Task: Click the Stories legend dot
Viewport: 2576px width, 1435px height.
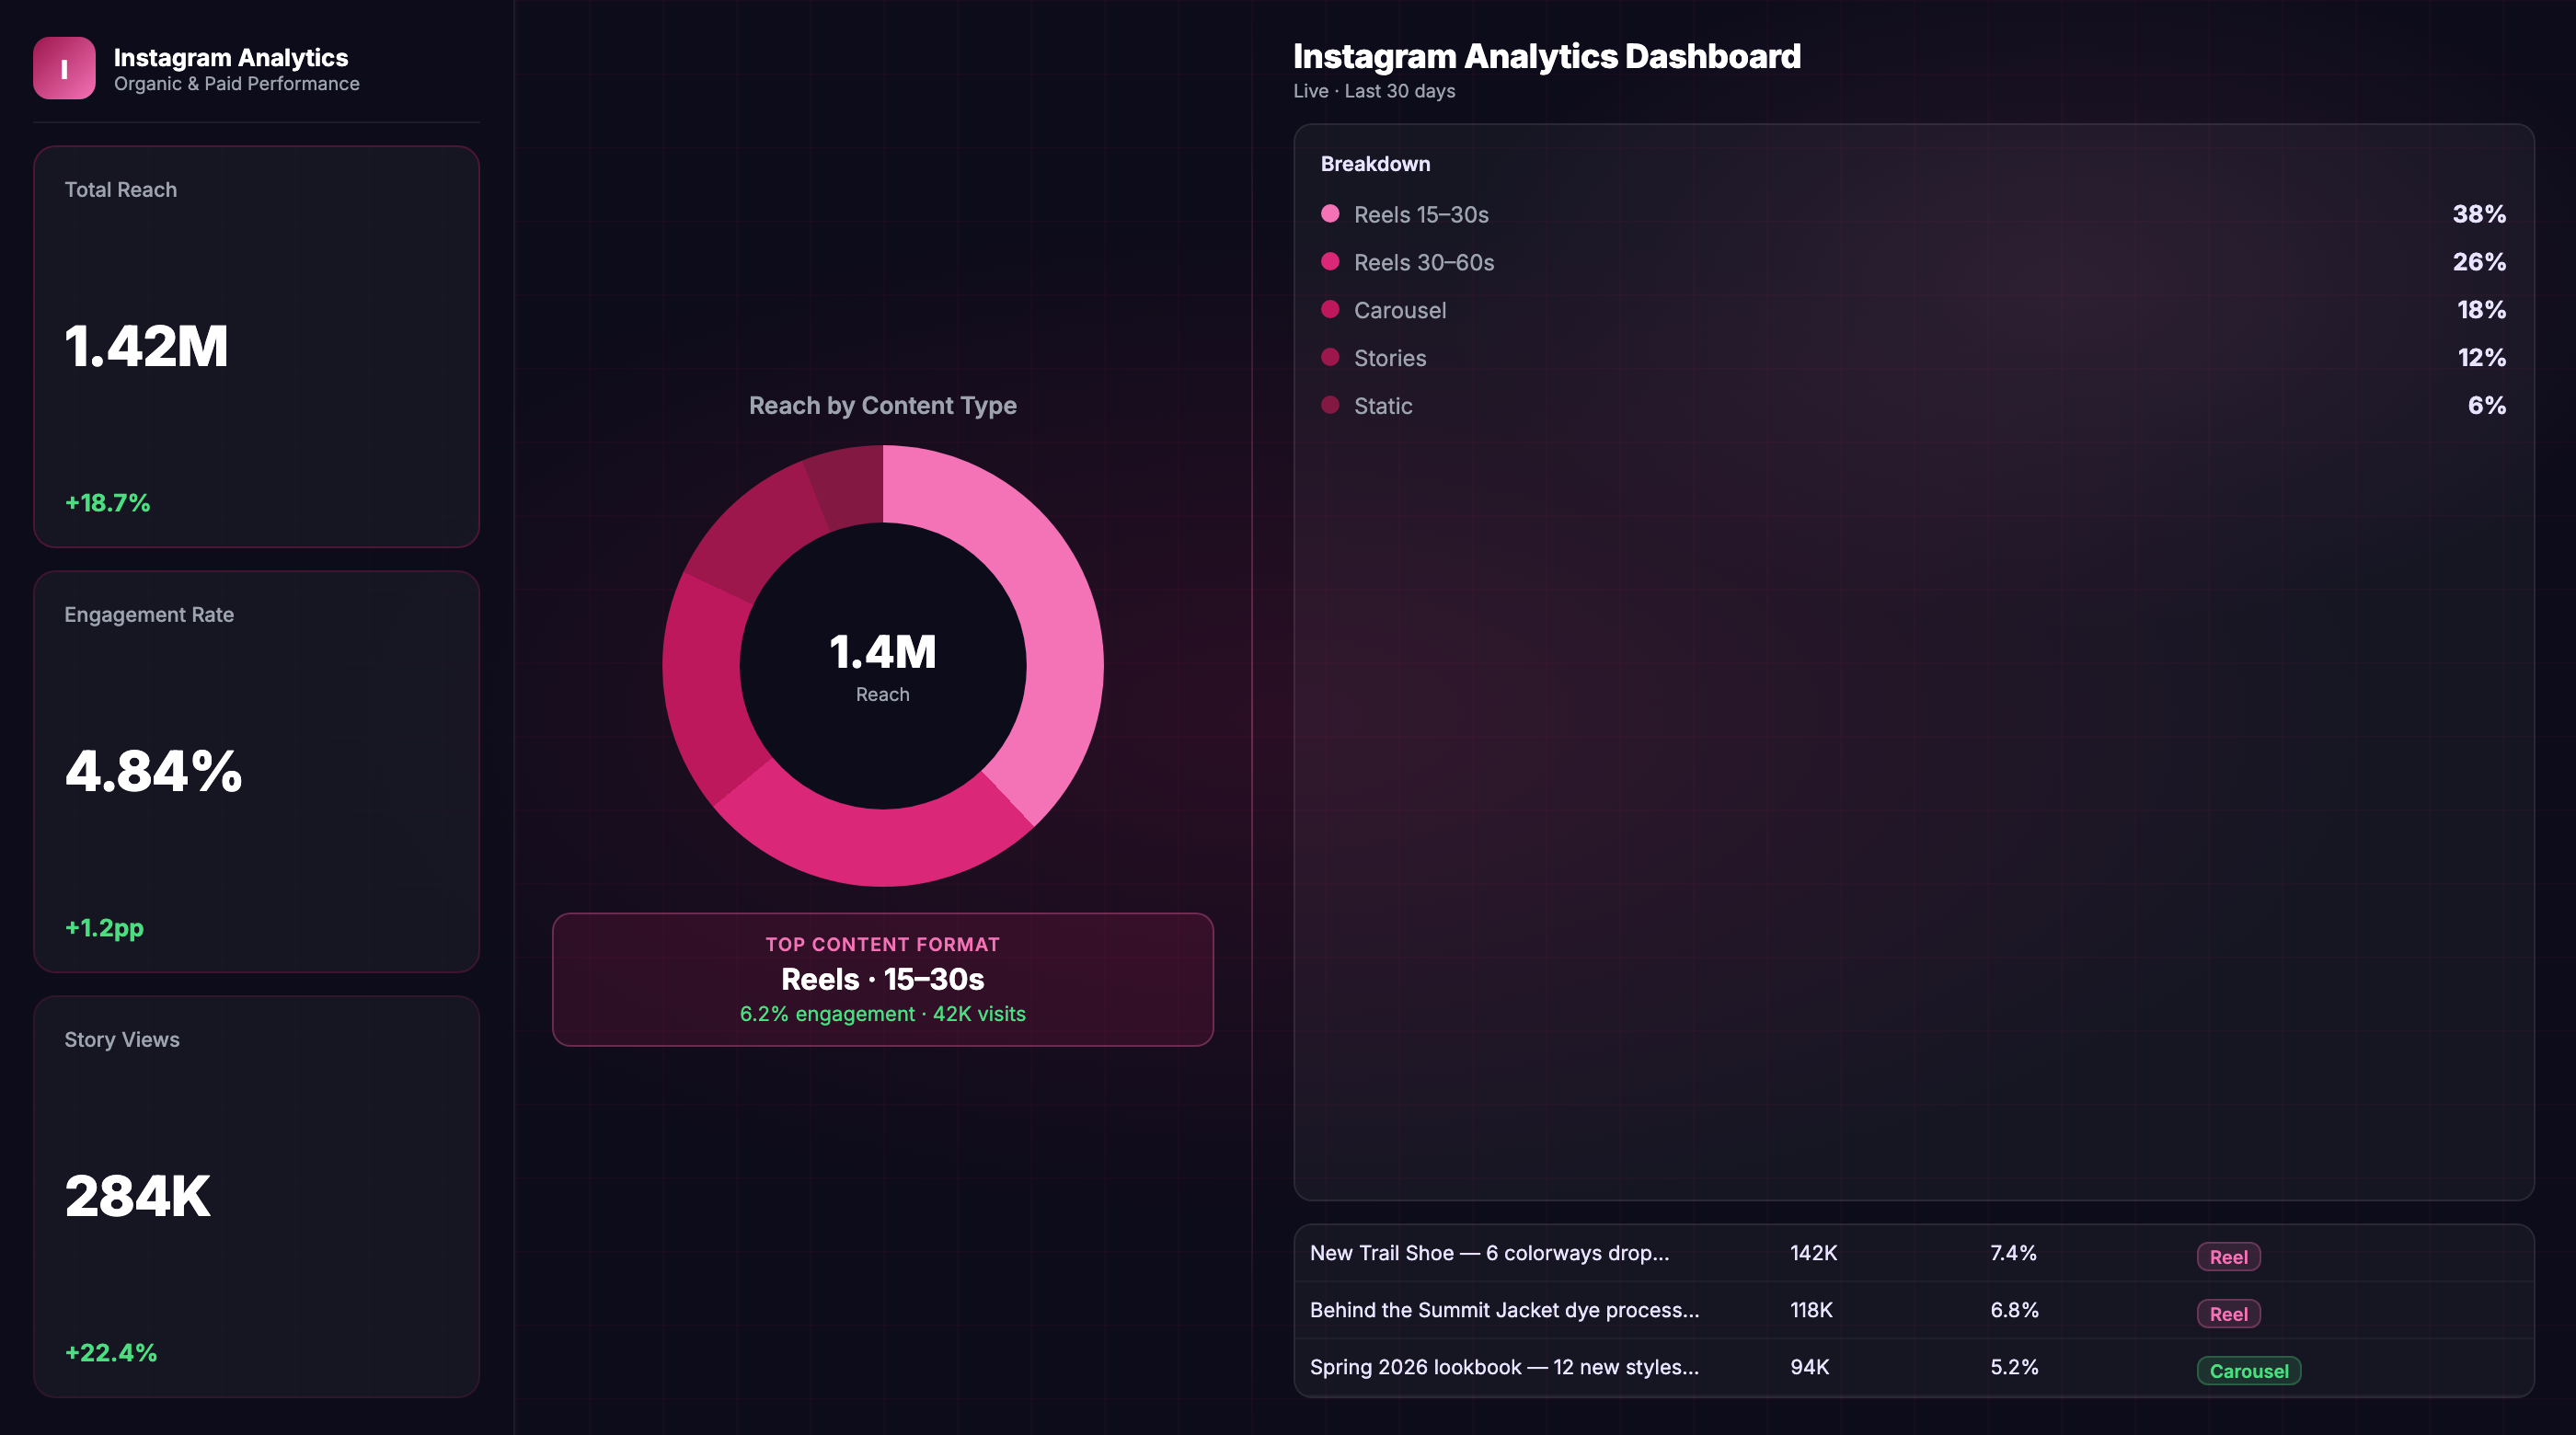Action: tap(1330, 358)
